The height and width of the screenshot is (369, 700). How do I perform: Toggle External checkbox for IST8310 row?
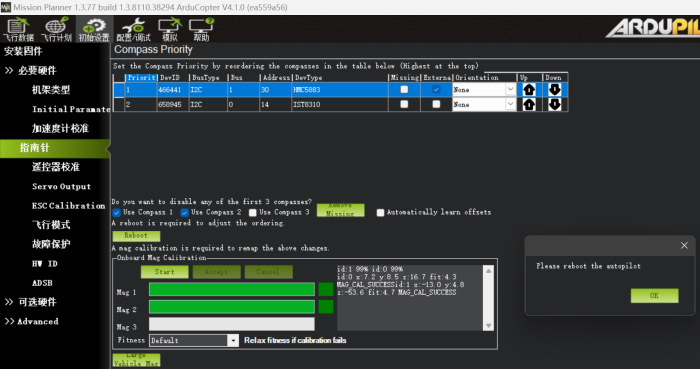click(436, 104)
